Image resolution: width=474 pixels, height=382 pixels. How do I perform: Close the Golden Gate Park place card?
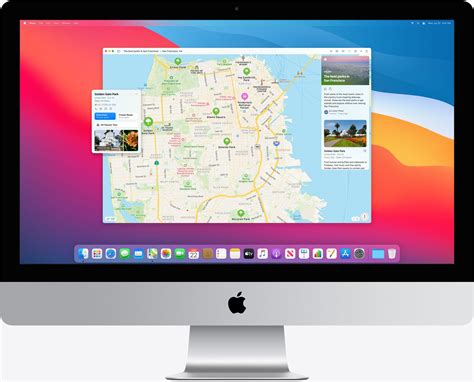point(136,94)
